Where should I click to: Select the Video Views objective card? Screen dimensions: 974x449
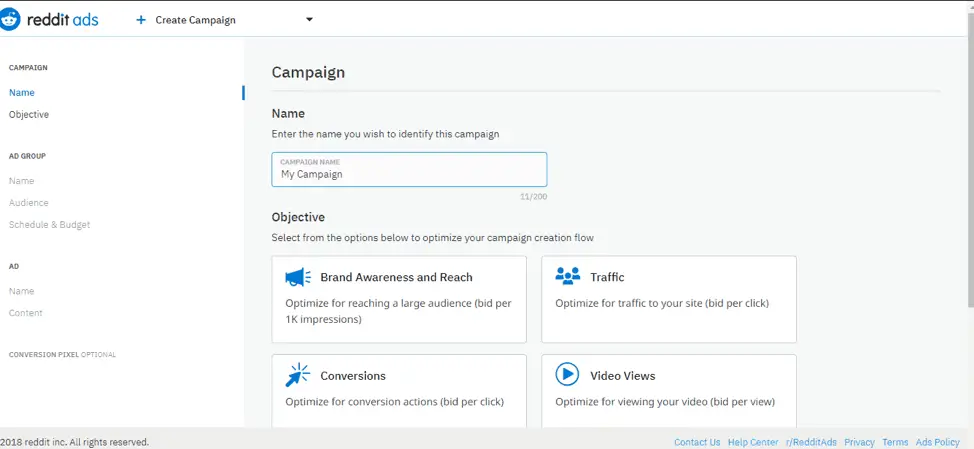668,391
